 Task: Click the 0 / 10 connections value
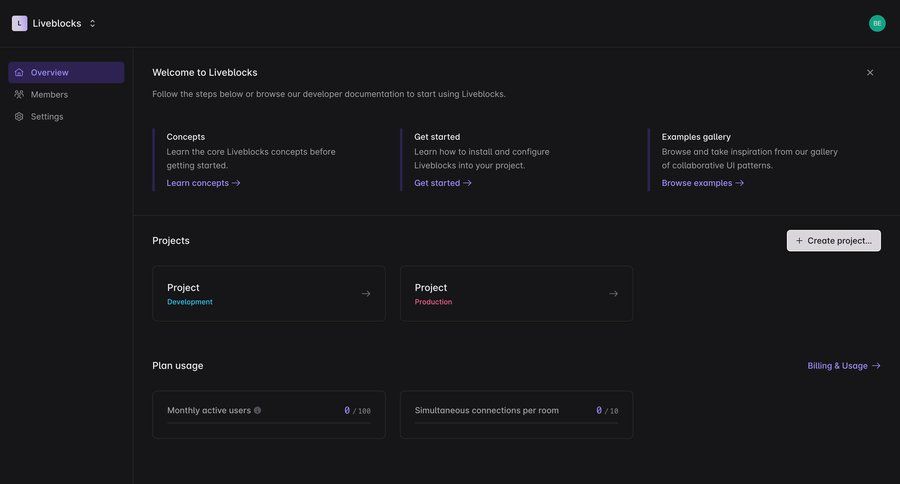pyautogui.click(x=607, y=411)
